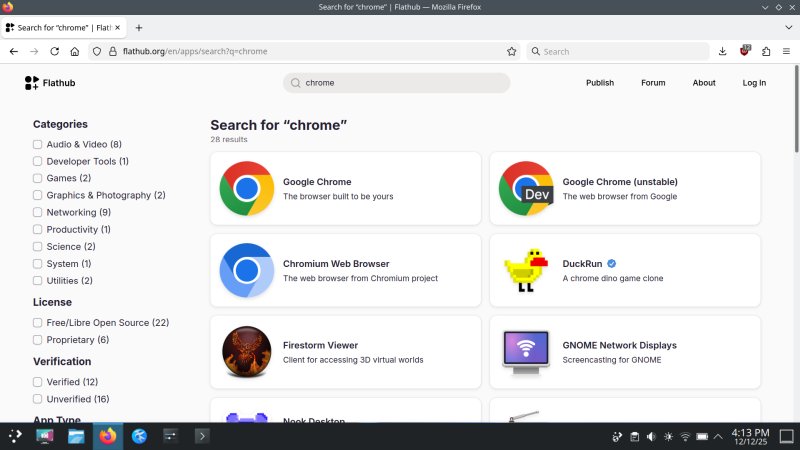The width and height of the screenshot is (800, 450).
Task: Enable the Games category filter
Action: click(x=37, y=178)
